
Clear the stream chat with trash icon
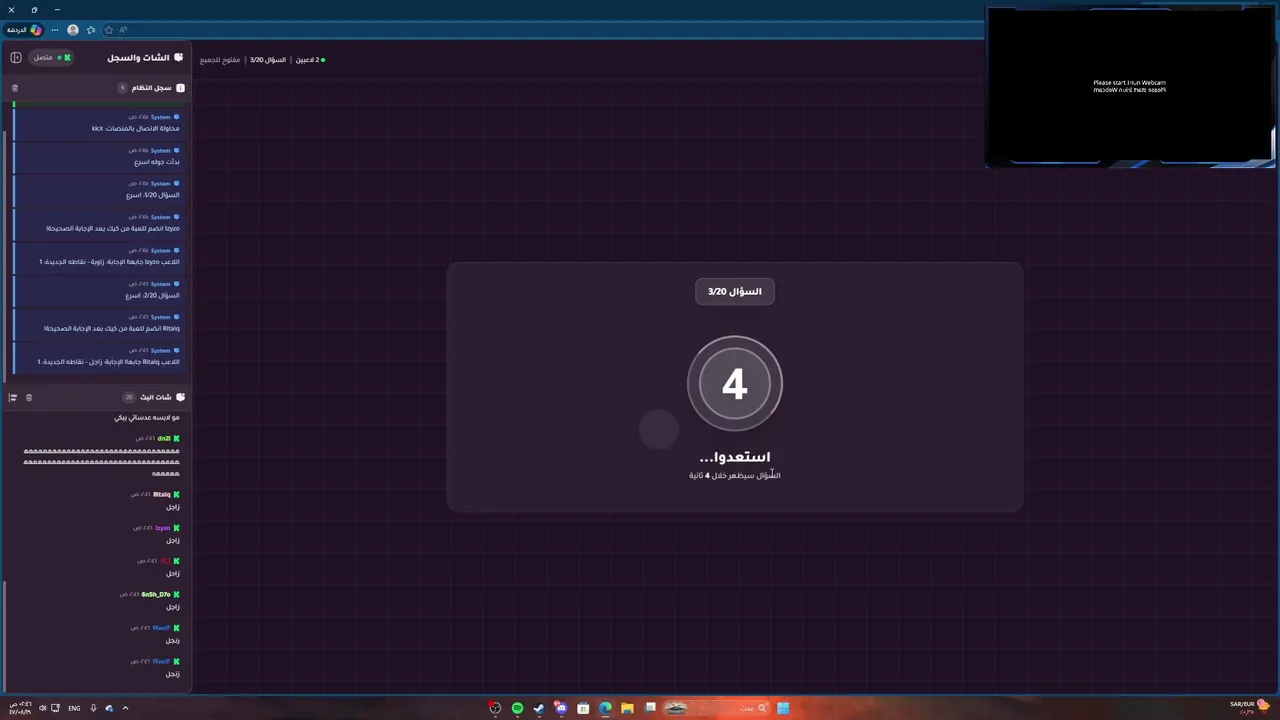(29, 398)
